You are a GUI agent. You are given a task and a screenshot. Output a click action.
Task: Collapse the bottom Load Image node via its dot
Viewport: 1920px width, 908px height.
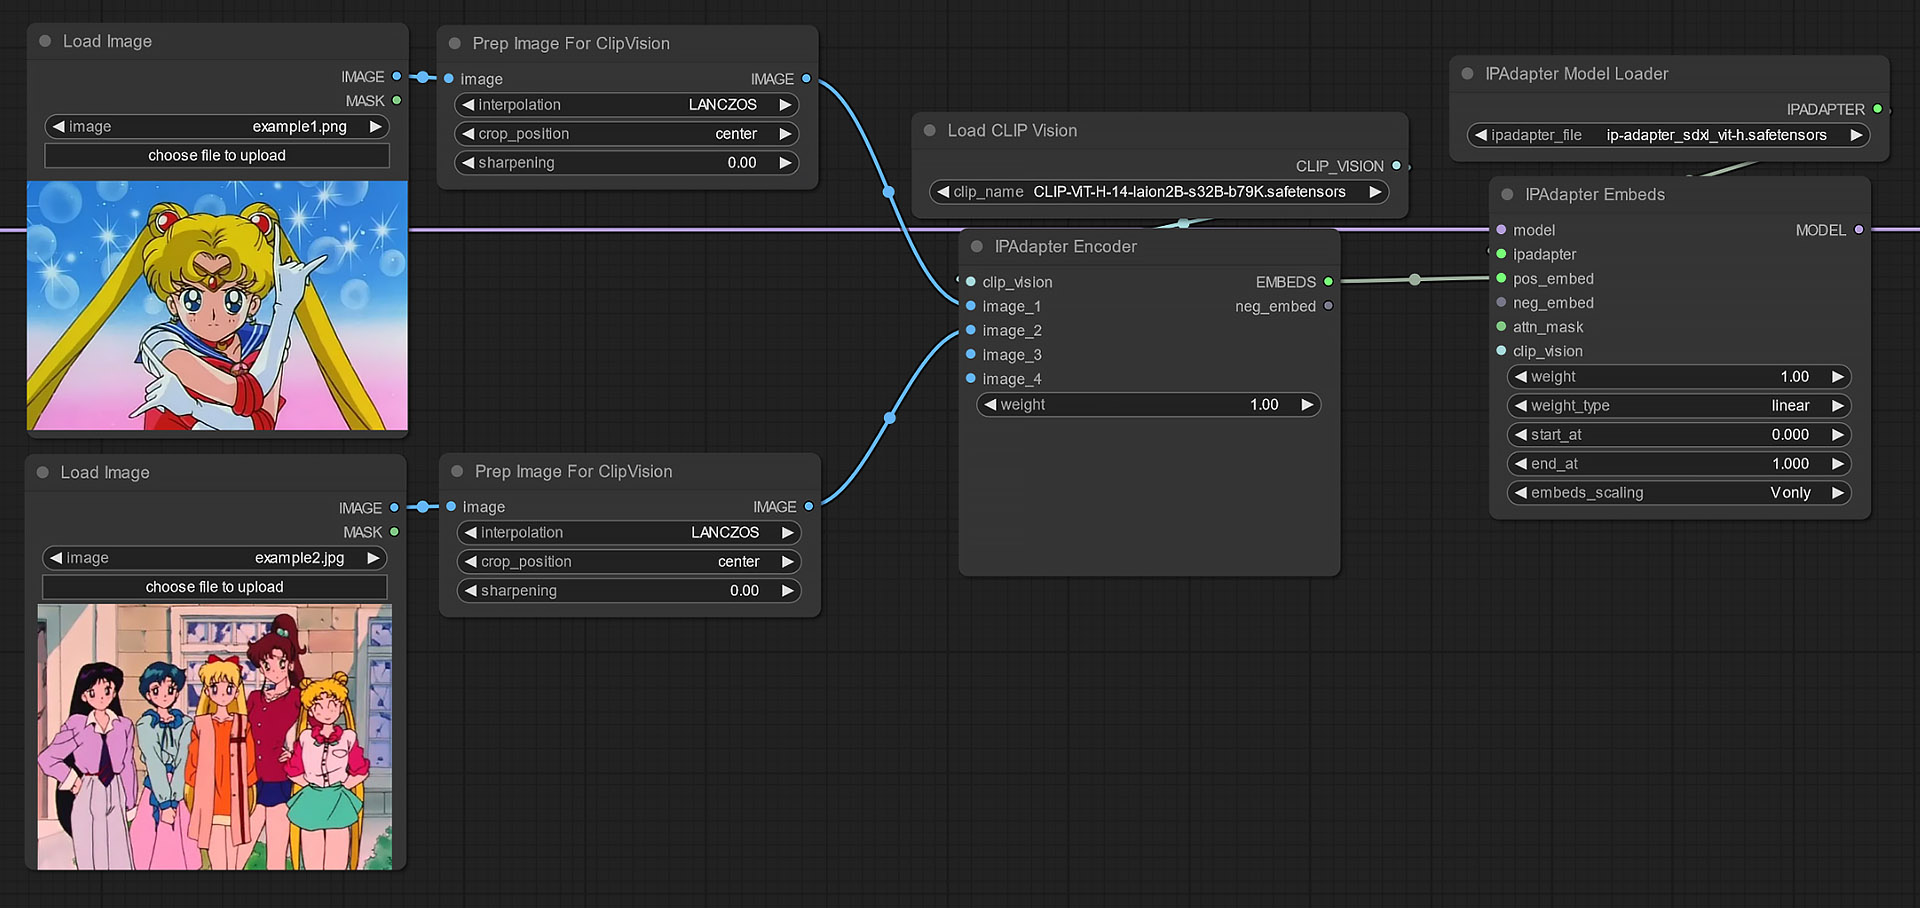click(43, 472)
